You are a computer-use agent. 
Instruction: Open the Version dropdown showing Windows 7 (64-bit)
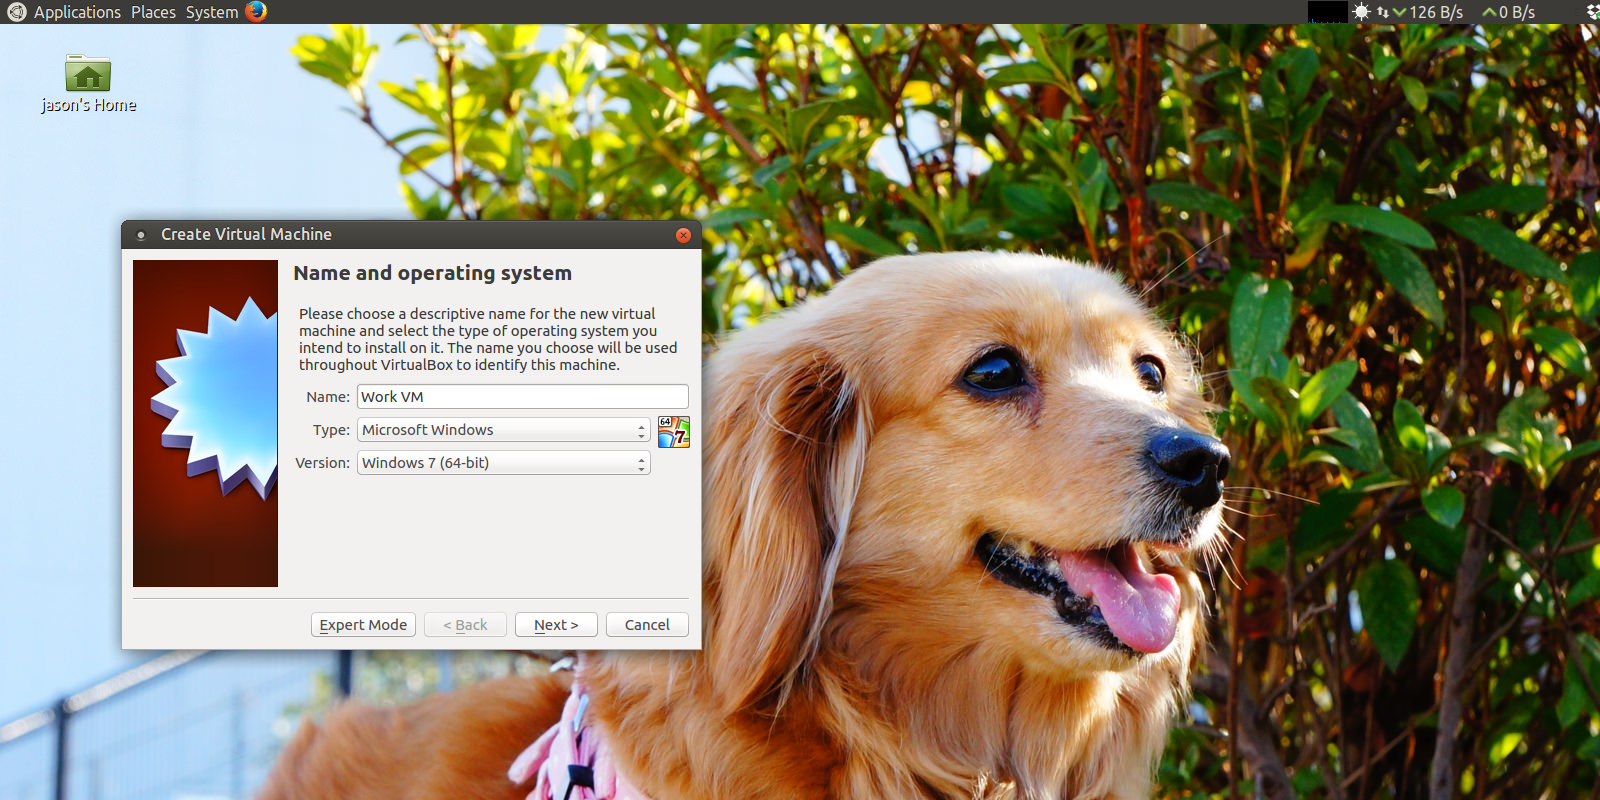point(504,463)
